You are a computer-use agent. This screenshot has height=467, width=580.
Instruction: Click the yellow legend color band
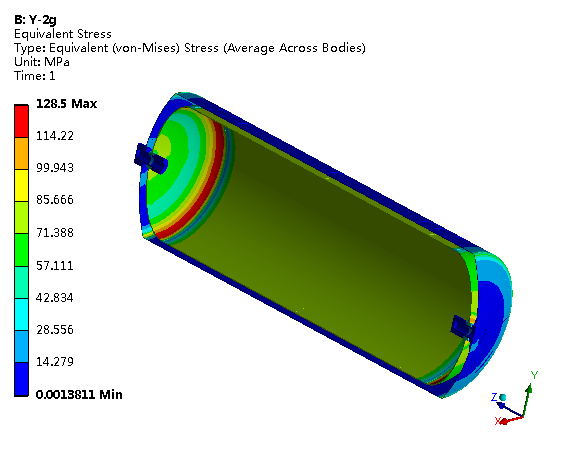[21, 185]
